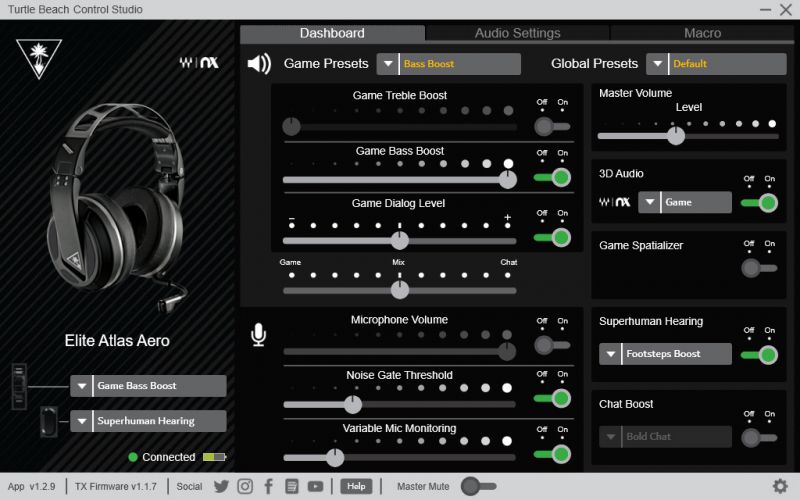800x500 pixels.
Task: Click the Variable Mic Monitoring slider knob
Action: click(x=335, y=457)
